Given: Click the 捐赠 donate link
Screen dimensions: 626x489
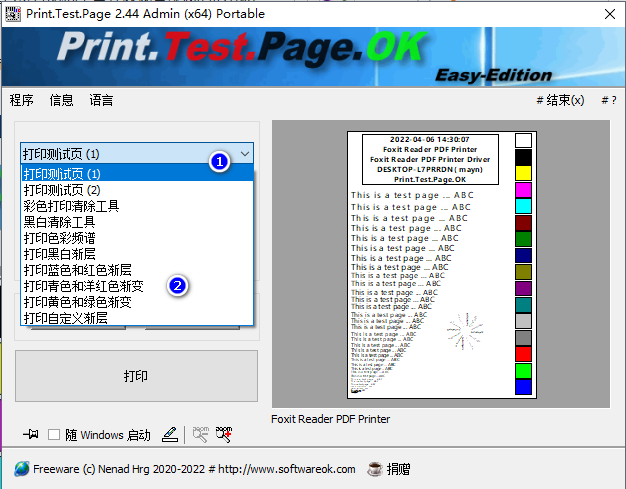Looking at the screenshot, I should (398, 469).
